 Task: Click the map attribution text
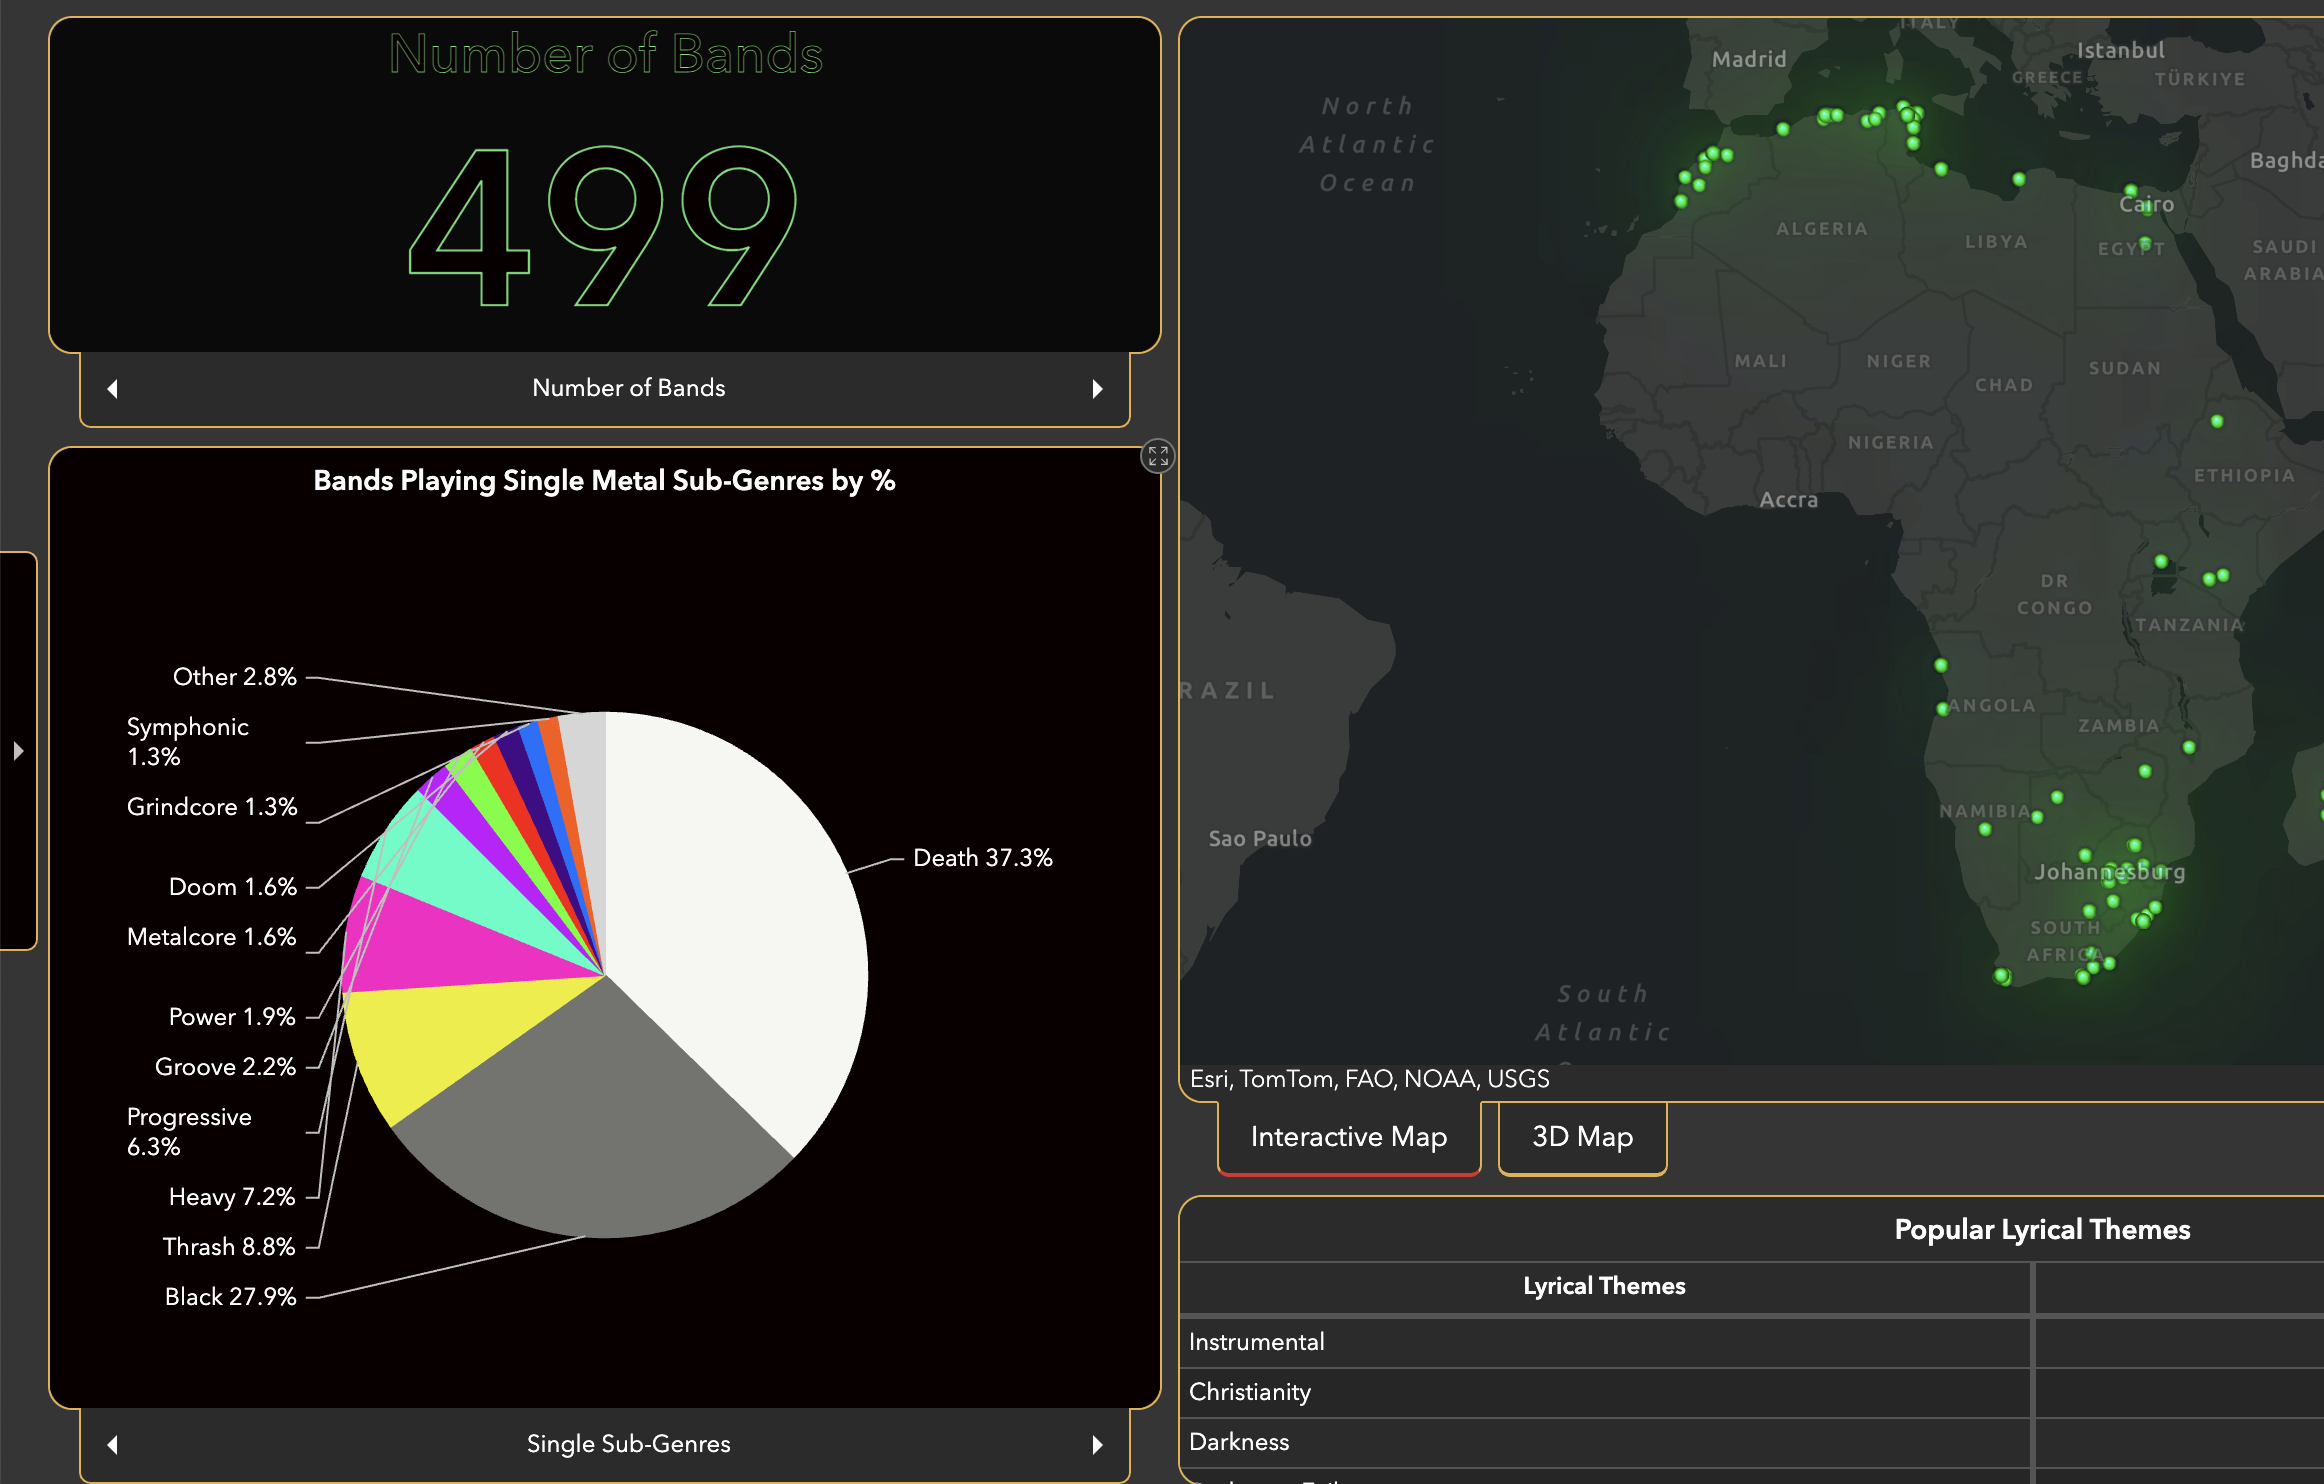(1369, 1079)
